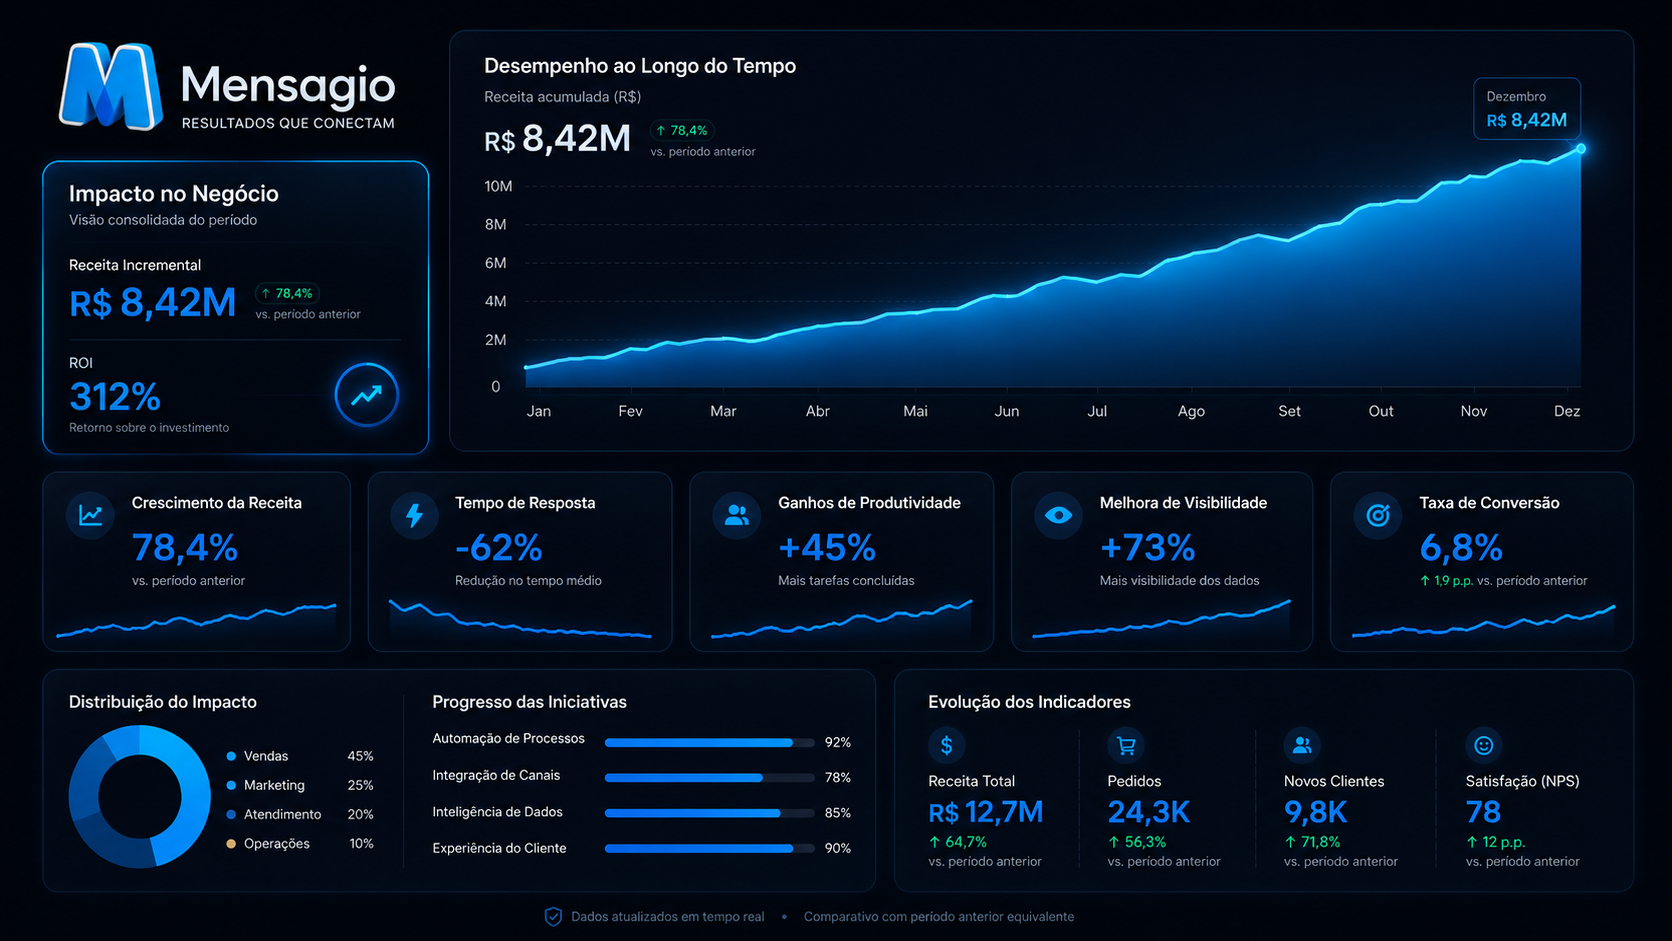This screenshot has height=941, width=1672.
Task: Click the '92%' Automação de Processos value
Action: click(x=838, y=743)
